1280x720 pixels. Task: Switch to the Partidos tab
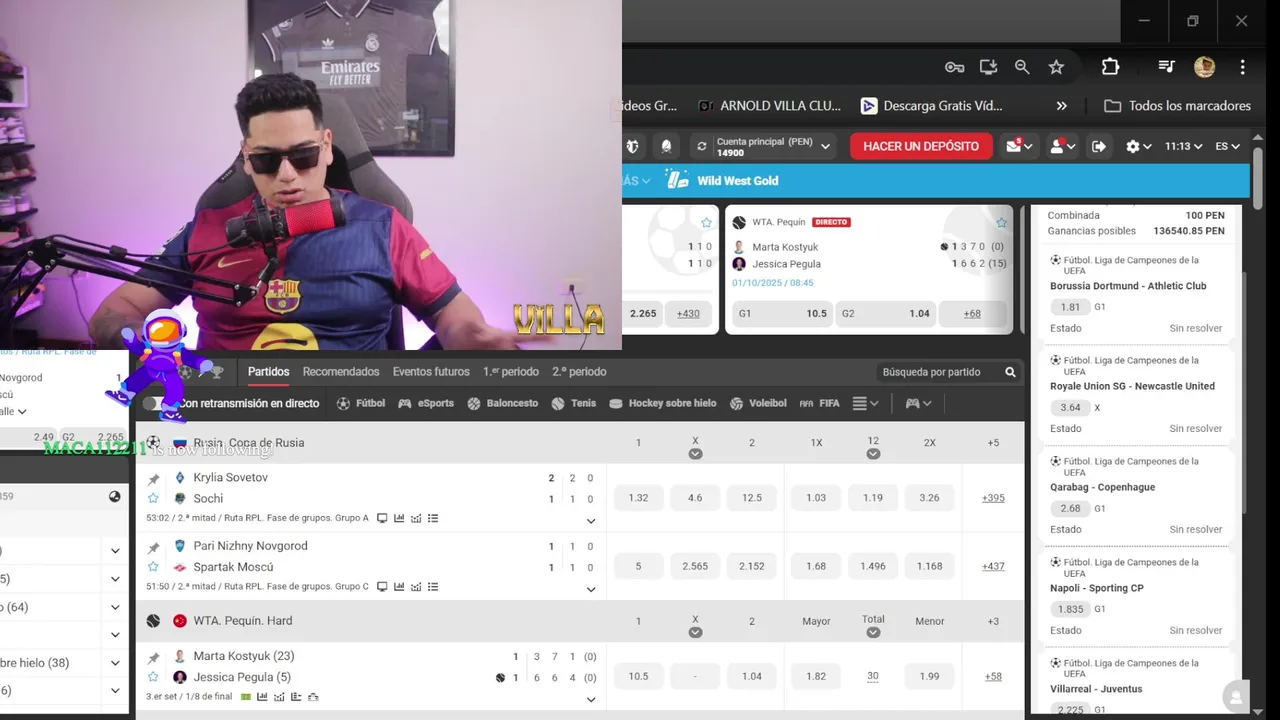click(x=269, y=372)
